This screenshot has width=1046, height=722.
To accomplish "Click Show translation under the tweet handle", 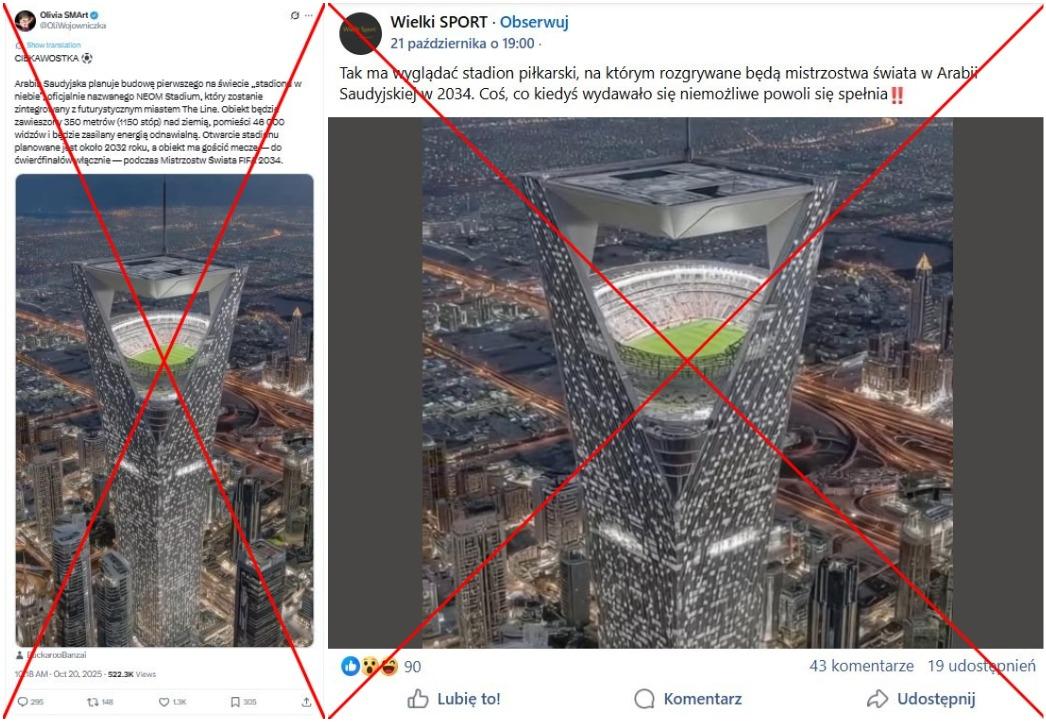I will [x=53, y=45].
